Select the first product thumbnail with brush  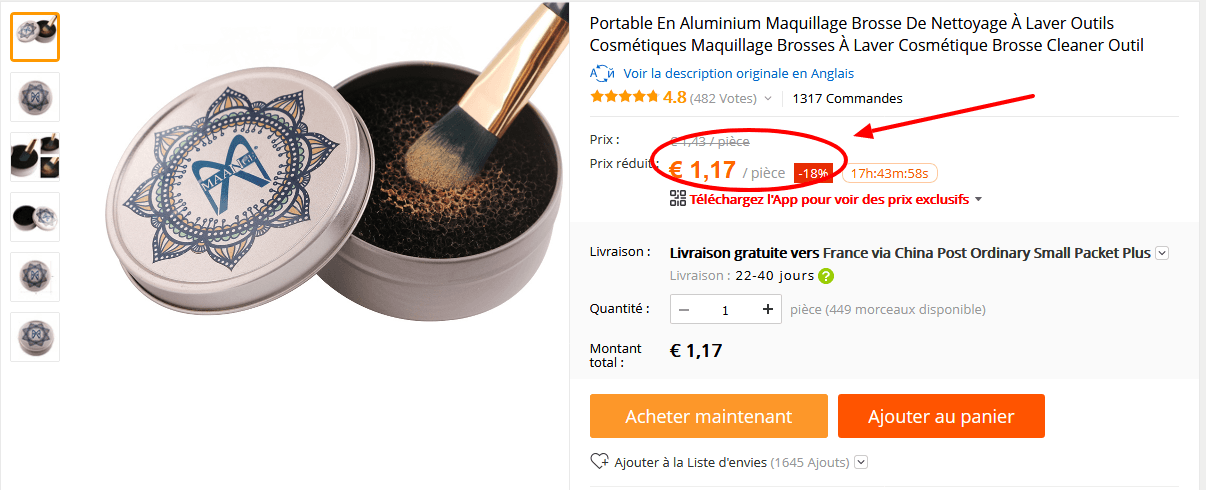click(x=35, y=37)
